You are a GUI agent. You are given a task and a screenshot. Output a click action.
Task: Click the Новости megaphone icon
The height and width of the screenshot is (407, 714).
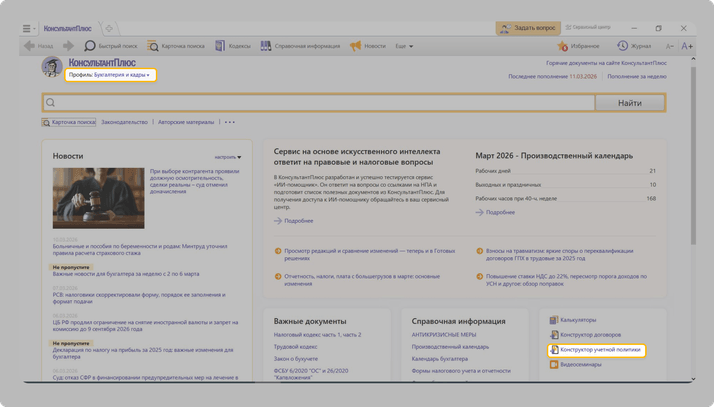(355, 46)
